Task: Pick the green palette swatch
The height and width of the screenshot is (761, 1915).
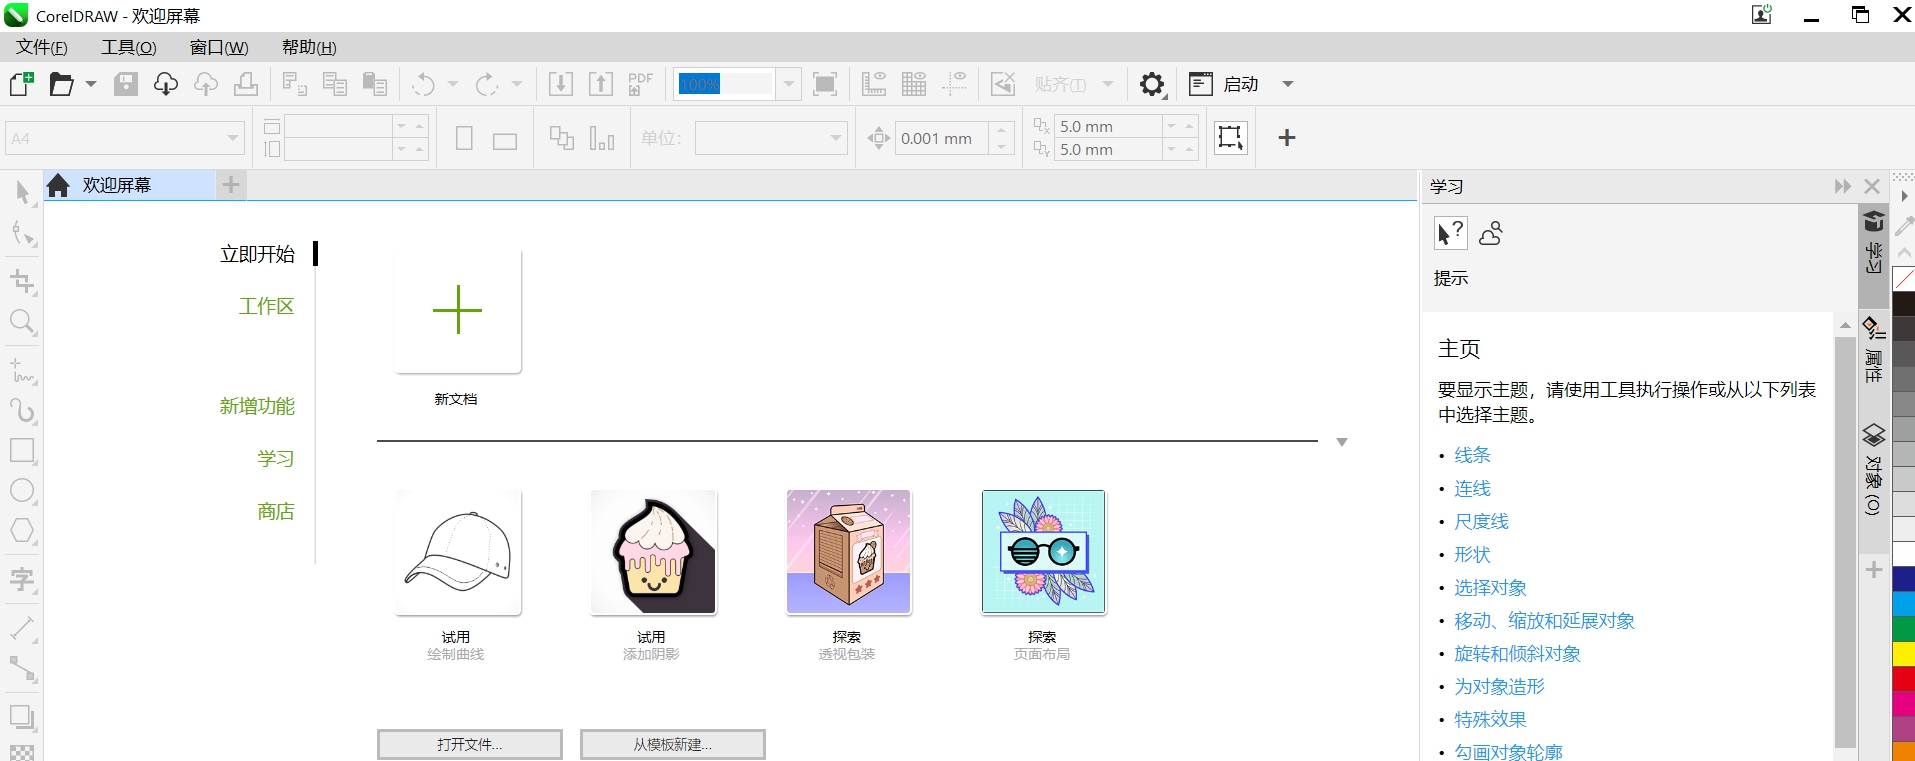Action: pyautogui.click(x=1904, y=629)
